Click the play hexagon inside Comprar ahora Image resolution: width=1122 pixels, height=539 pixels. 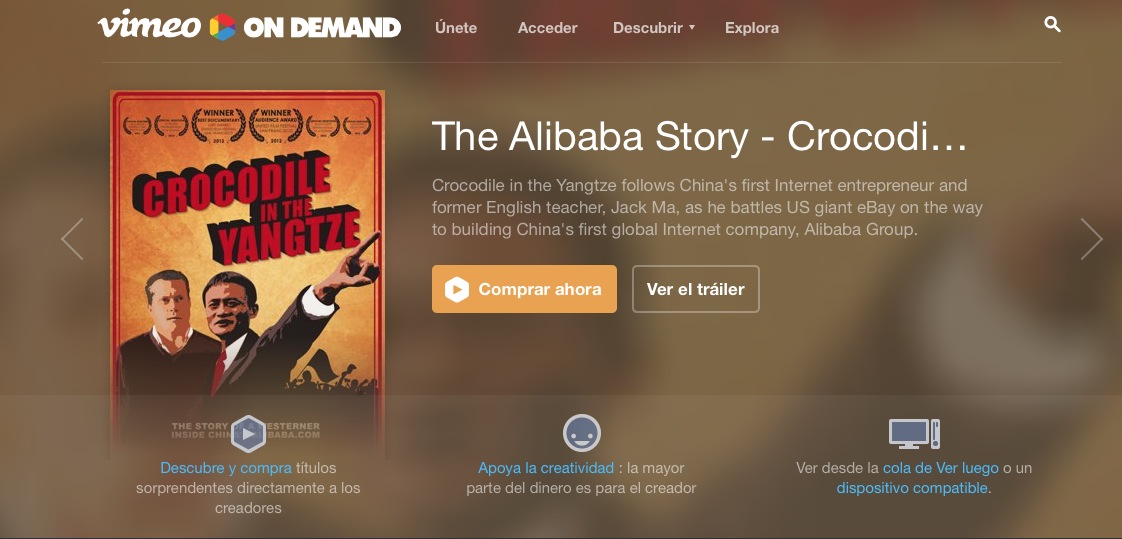coord(457,289)
